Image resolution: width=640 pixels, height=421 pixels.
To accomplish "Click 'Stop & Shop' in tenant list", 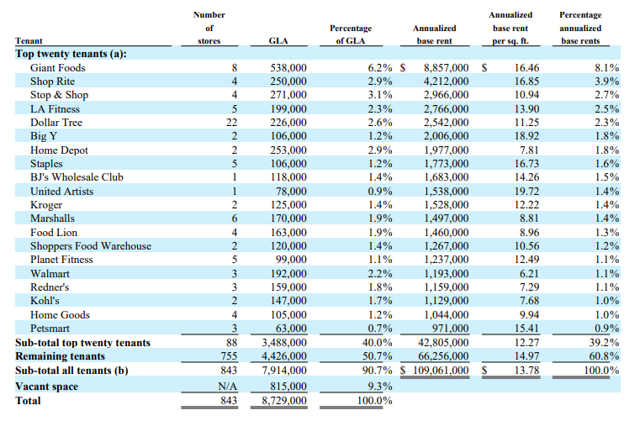I will [59, 95].
